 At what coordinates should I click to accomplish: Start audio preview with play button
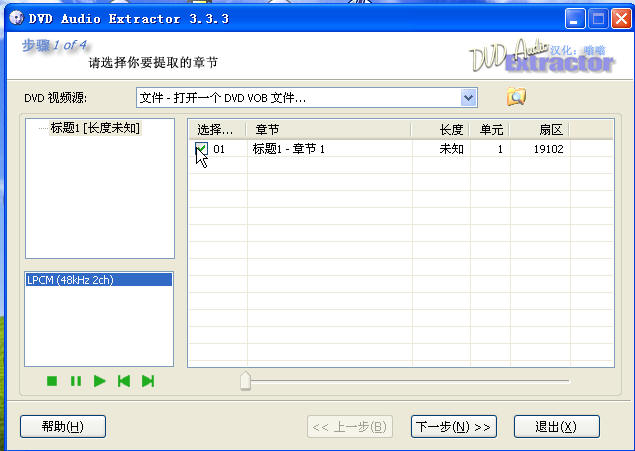[x=99, y=381]
